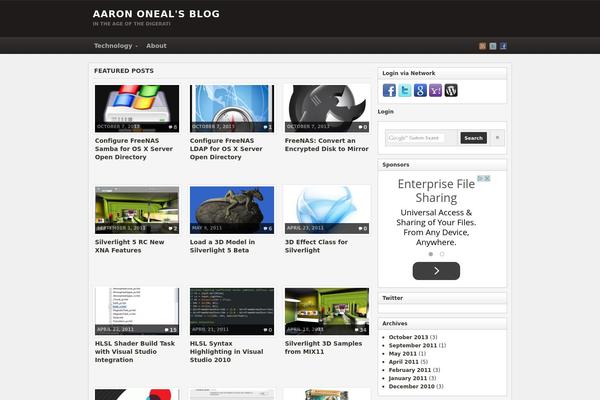The height and width of the screenshot is (400, 600).
Task: Click comment count on Load a 3D Model thumbnail
Action: tap(268, 229)
